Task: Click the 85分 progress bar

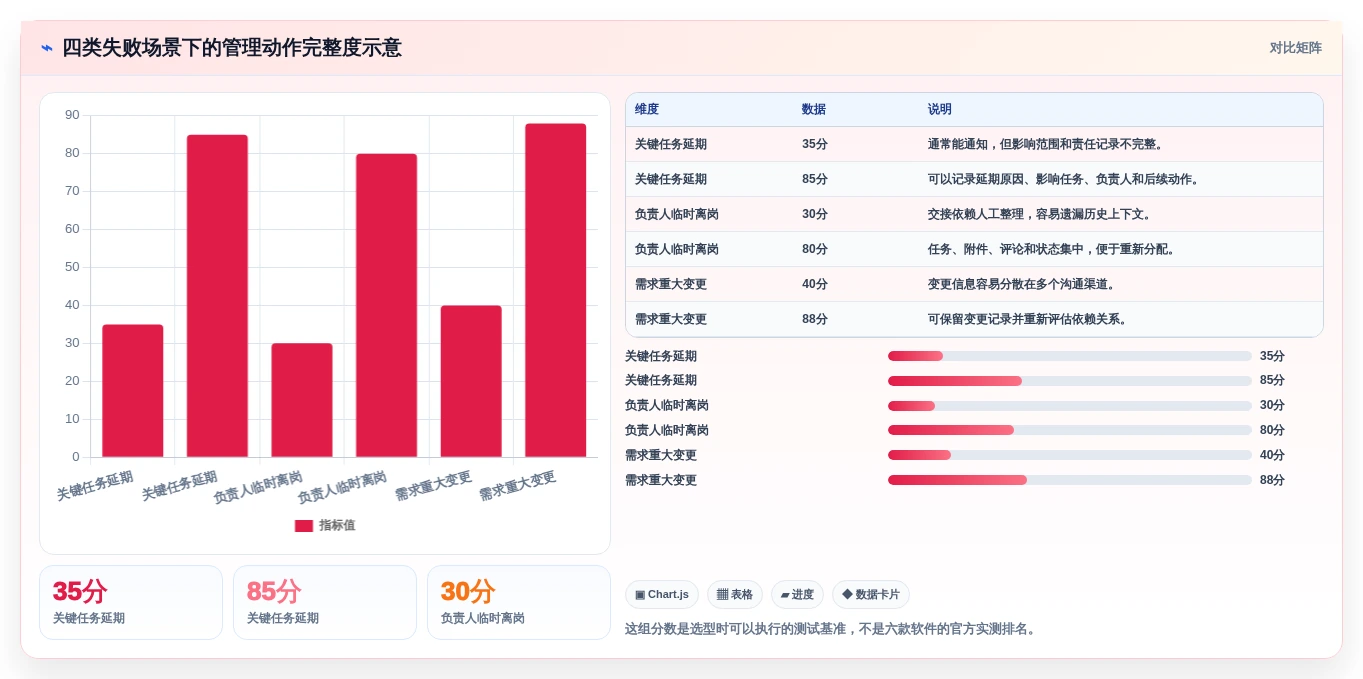Action: tap(1070, 381)
